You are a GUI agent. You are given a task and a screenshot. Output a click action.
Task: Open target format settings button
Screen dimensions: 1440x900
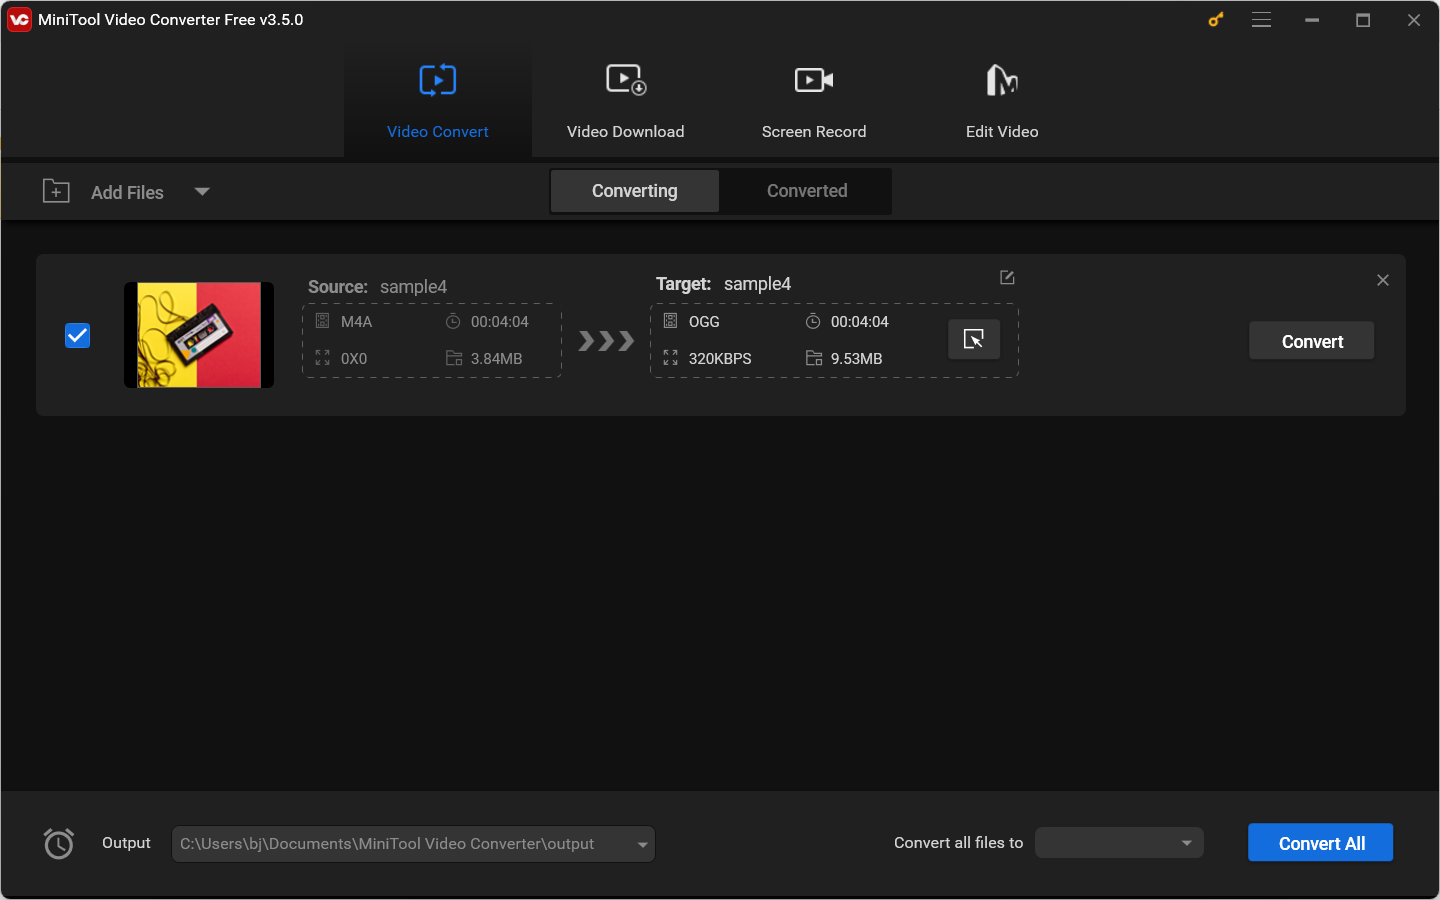pos(974,340)
